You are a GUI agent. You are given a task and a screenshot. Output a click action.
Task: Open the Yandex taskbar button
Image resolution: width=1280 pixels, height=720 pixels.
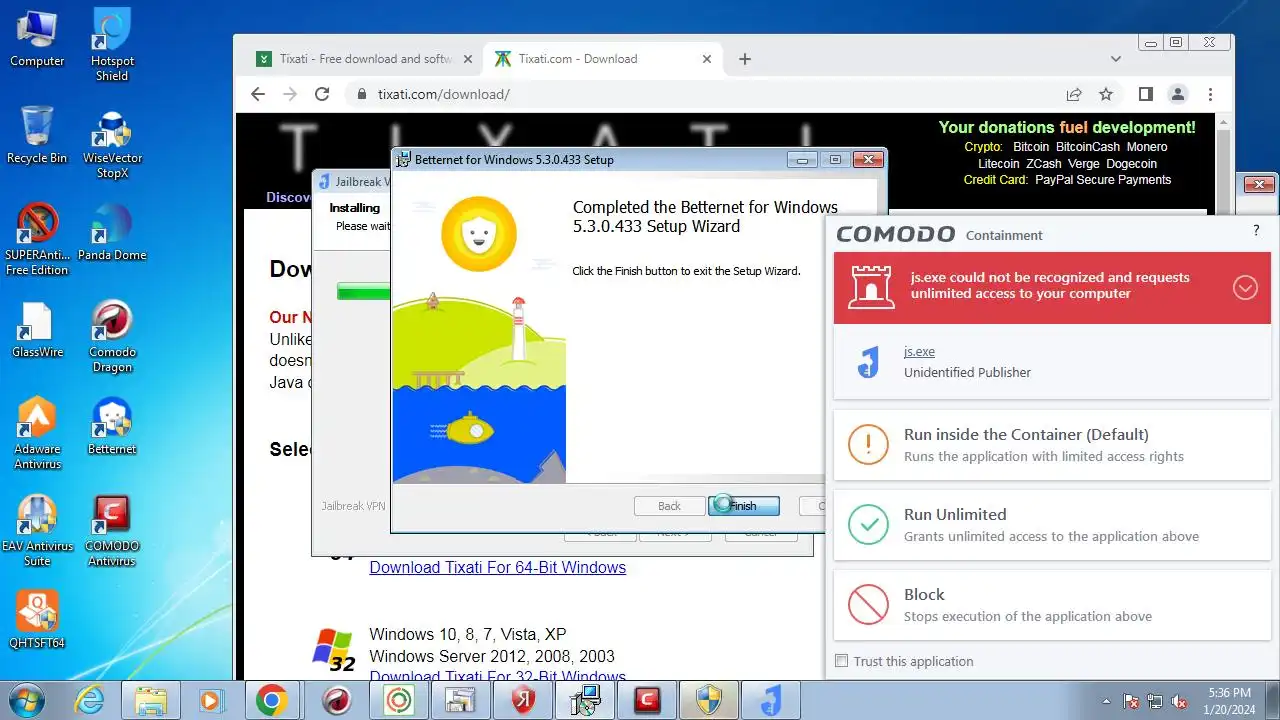pos(522,701)
